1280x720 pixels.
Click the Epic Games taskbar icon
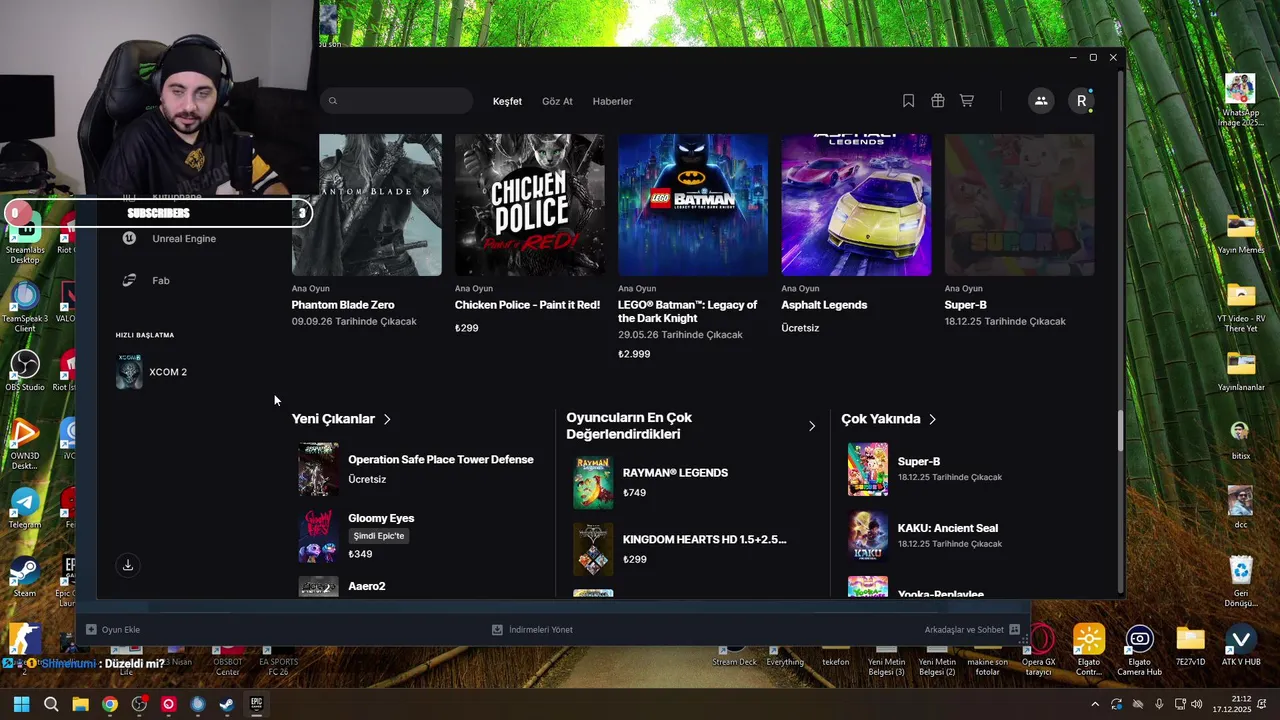(256, 704)
